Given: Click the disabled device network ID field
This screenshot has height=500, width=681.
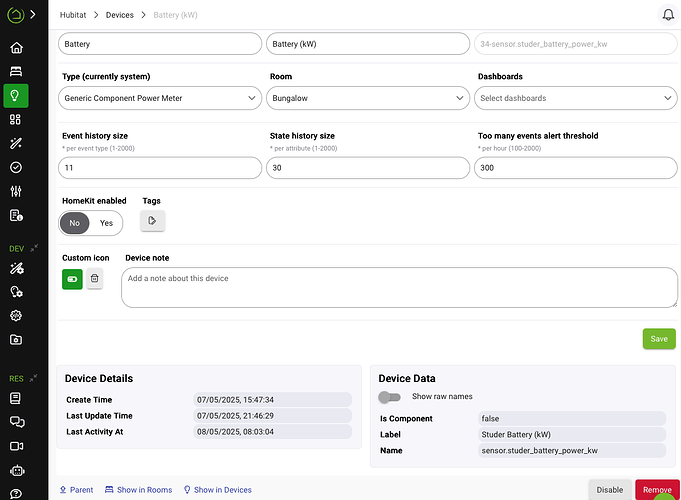Looking at the screenshot, I should point(575,44).
